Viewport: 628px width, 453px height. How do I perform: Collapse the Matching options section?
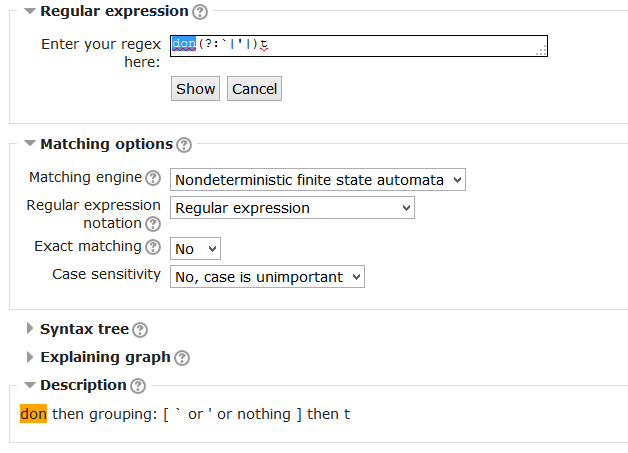coord(30,143)
